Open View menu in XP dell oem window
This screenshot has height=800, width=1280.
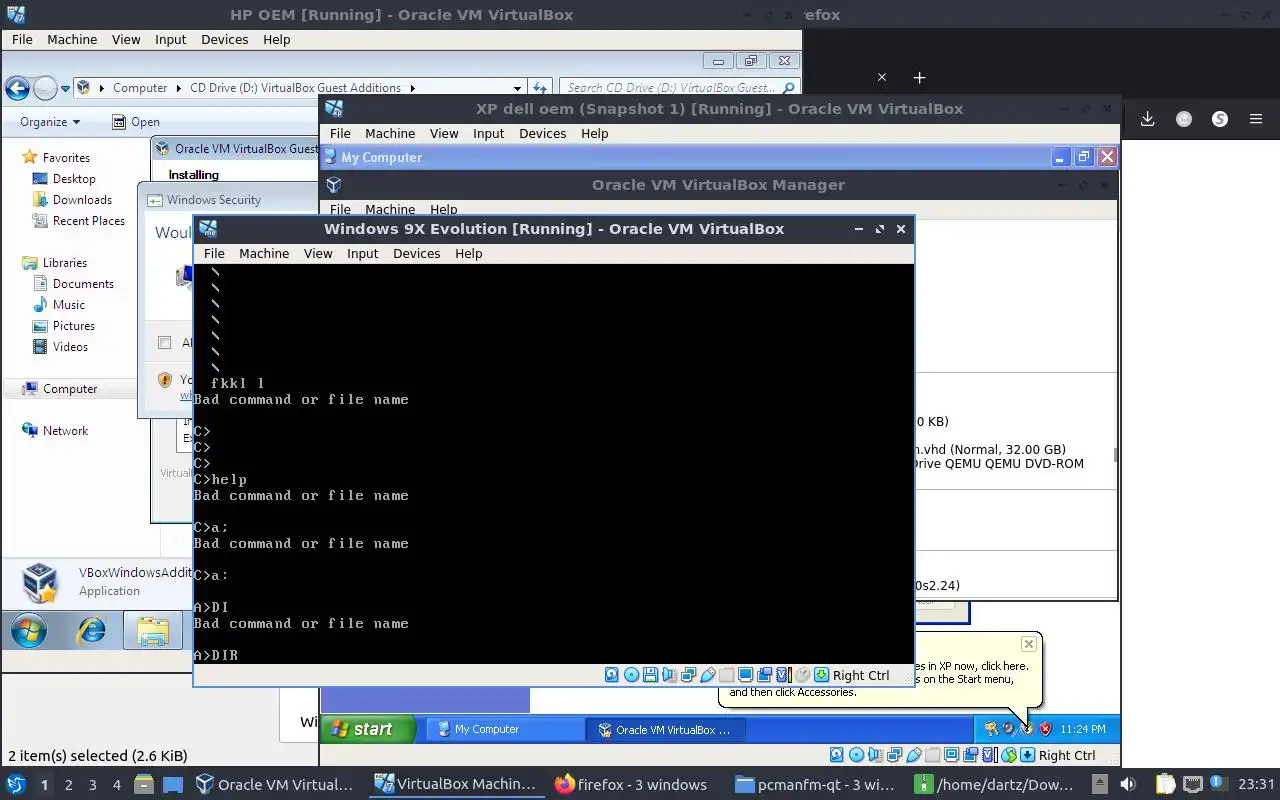(x=444, y=134)
